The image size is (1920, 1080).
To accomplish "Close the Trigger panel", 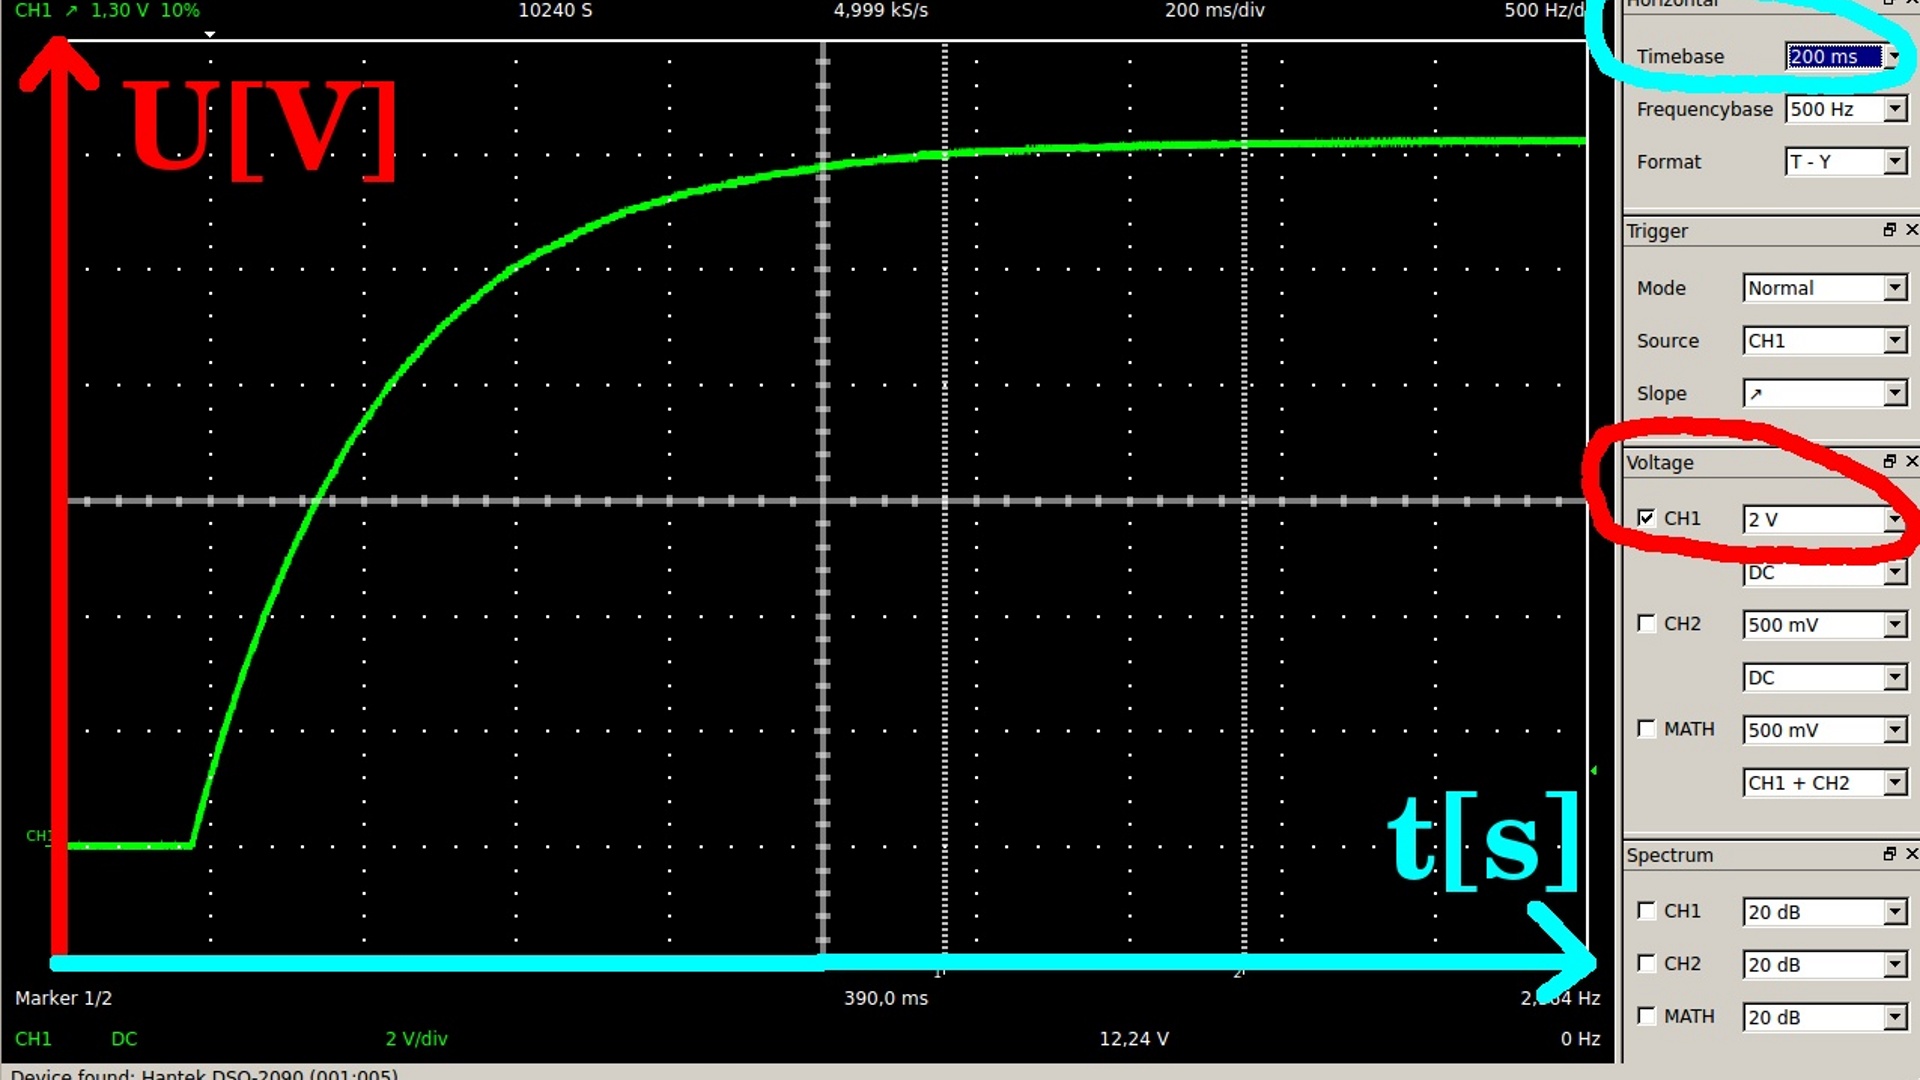I will [x=1911, y=230].
